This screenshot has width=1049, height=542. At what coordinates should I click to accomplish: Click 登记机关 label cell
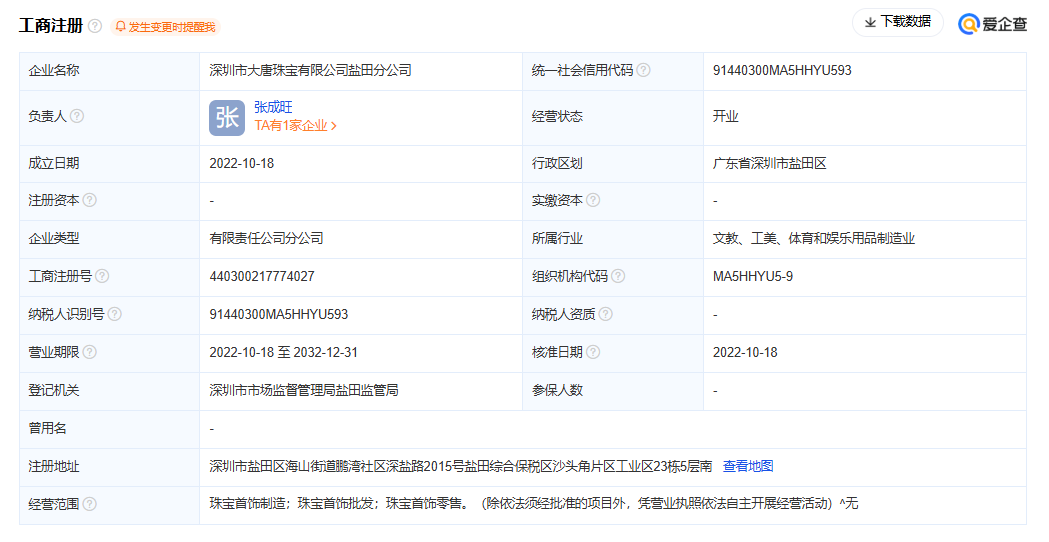[x=110, y=391]
